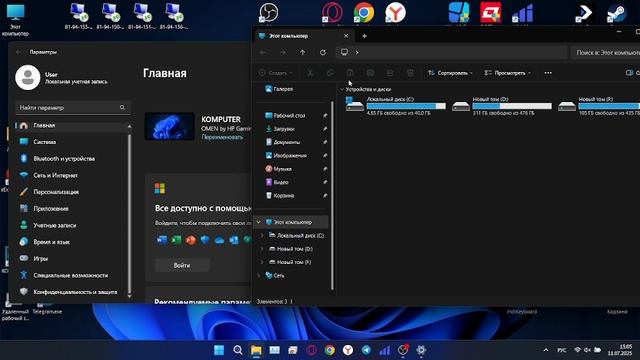Screen dimensions: 640x360
Task: Open Yandex Browser desktop shortcut
Action: tap(395, 13)
